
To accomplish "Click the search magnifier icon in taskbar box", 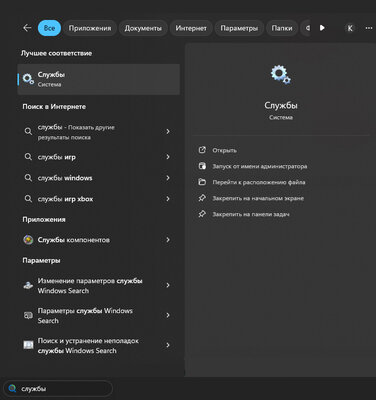I will point(13,389).
